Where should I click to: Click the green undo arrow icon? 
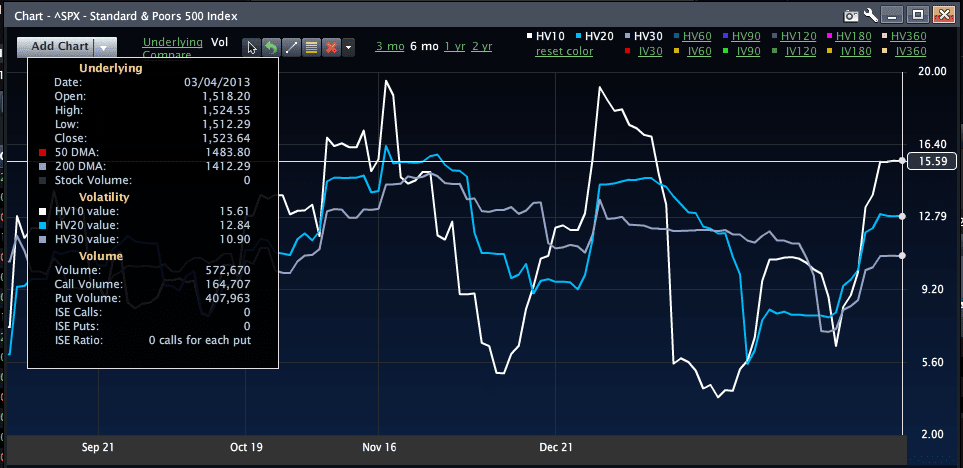click(270, 47)
